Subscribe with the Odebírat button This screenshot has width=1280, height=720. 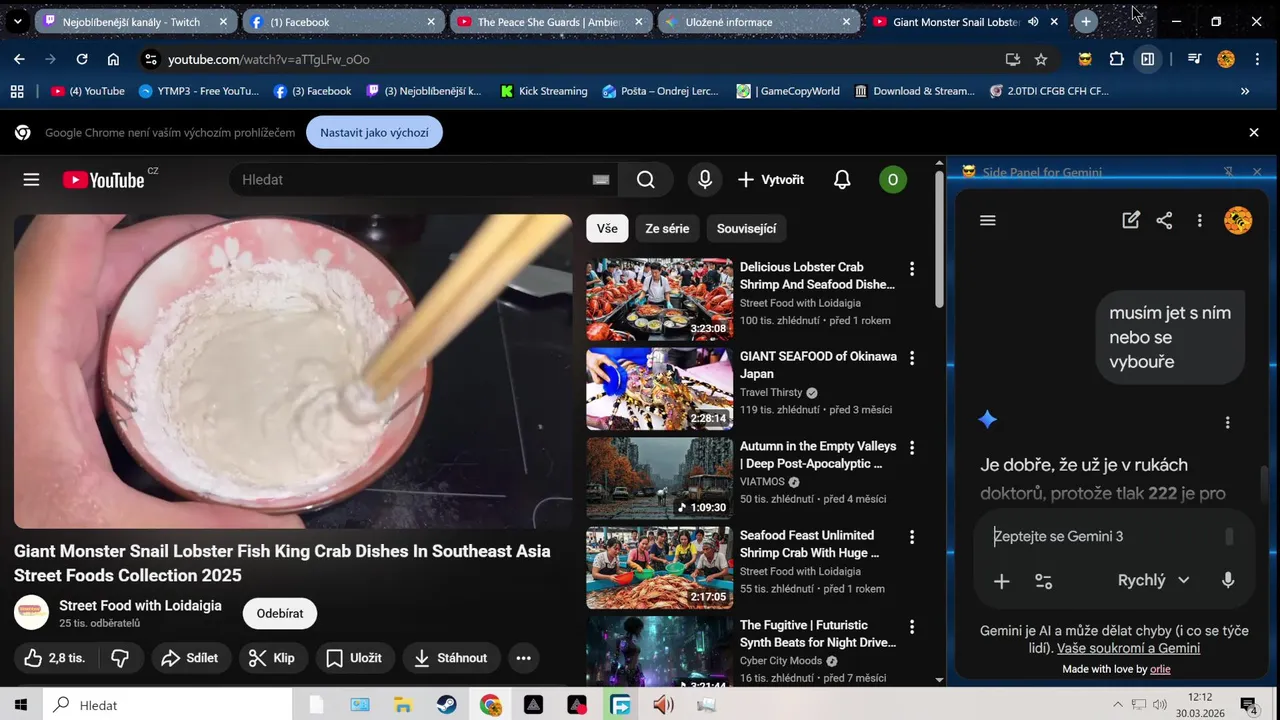pyautogui.click(x=280, y=613)
